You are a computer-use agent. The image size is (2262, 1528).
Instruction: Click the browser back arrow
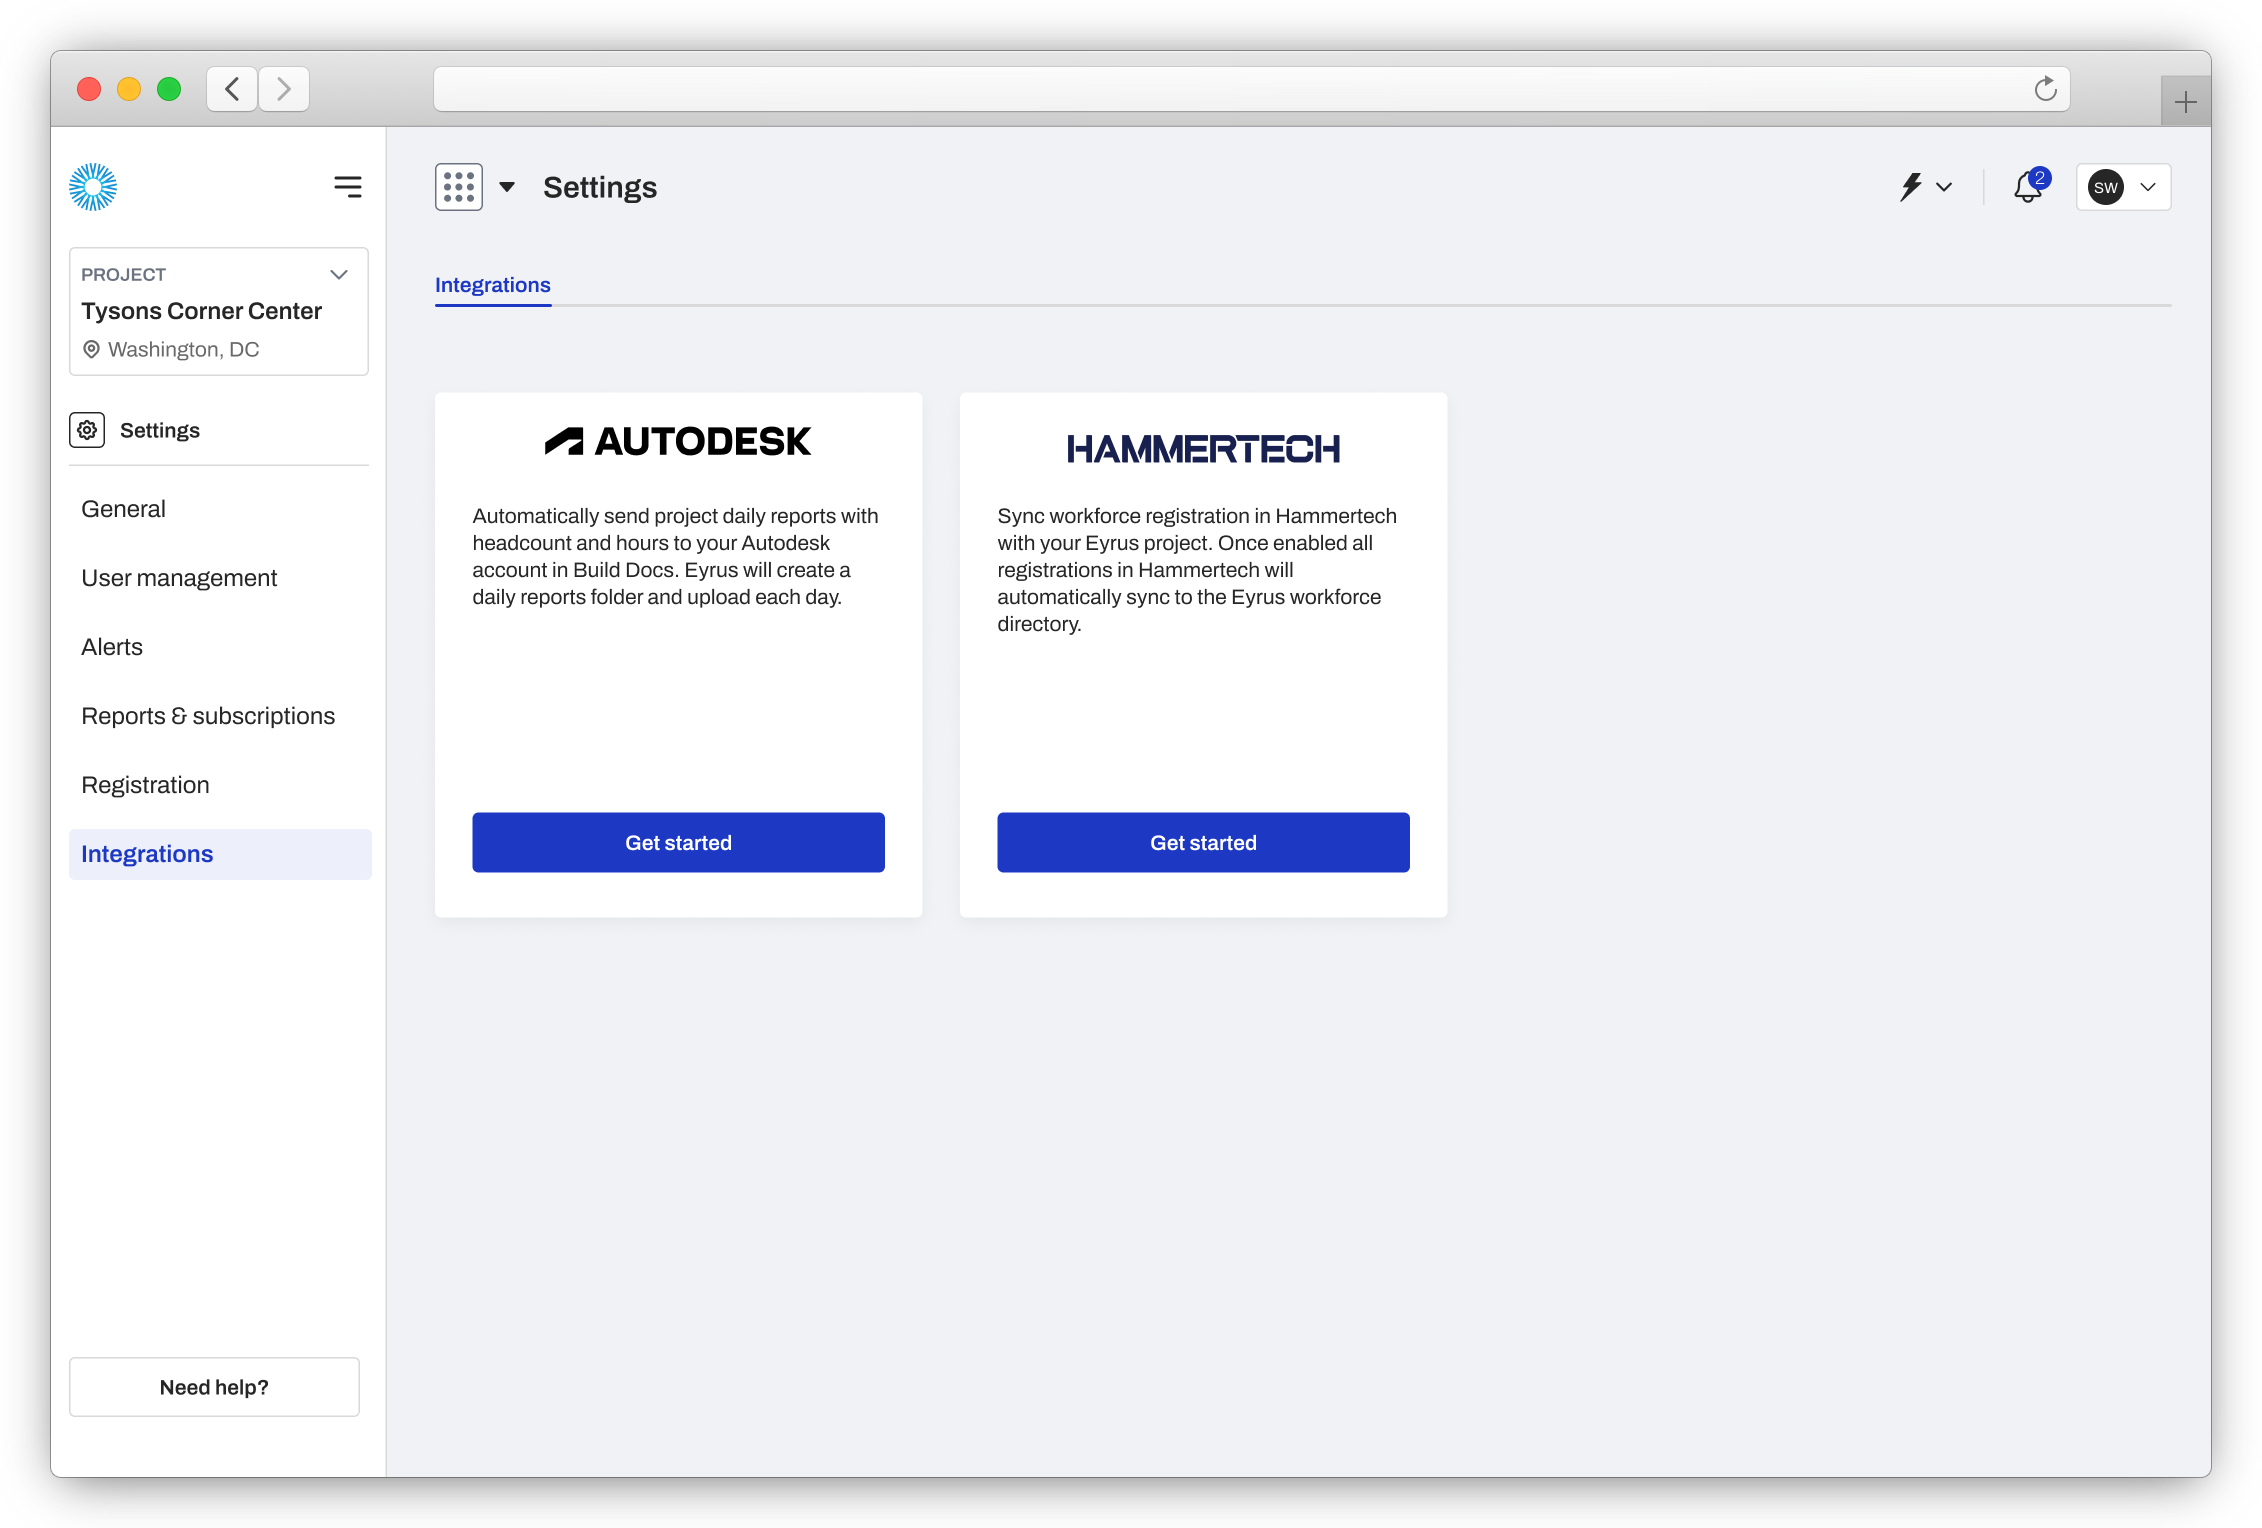(232, 89)
